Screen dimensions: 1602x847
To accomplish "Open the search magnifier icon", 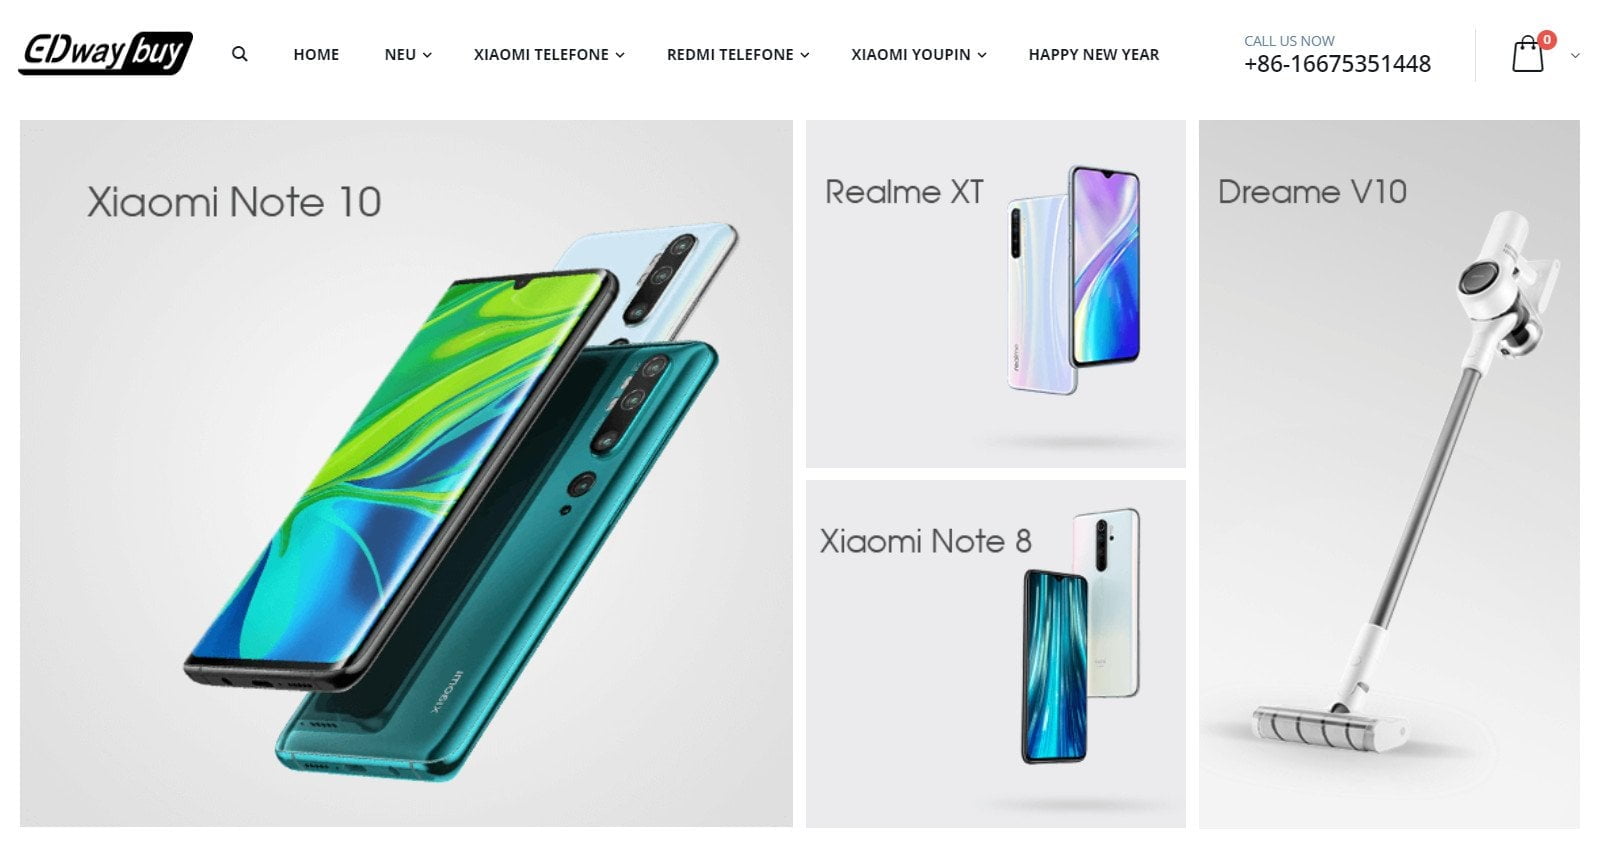I will (240, 54).
